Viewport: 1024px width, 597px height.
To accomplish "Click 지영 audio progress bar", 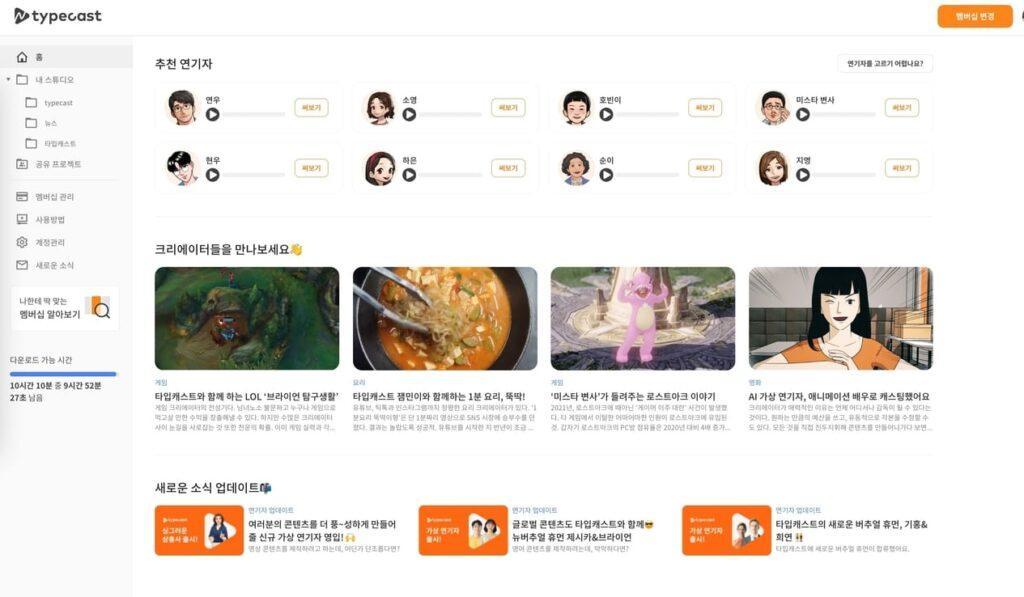I will (x=844, y=175).
